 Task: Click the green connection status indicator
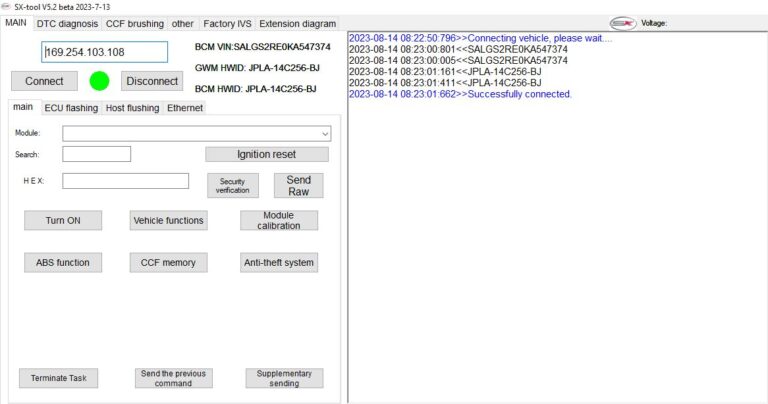[99, 81]
